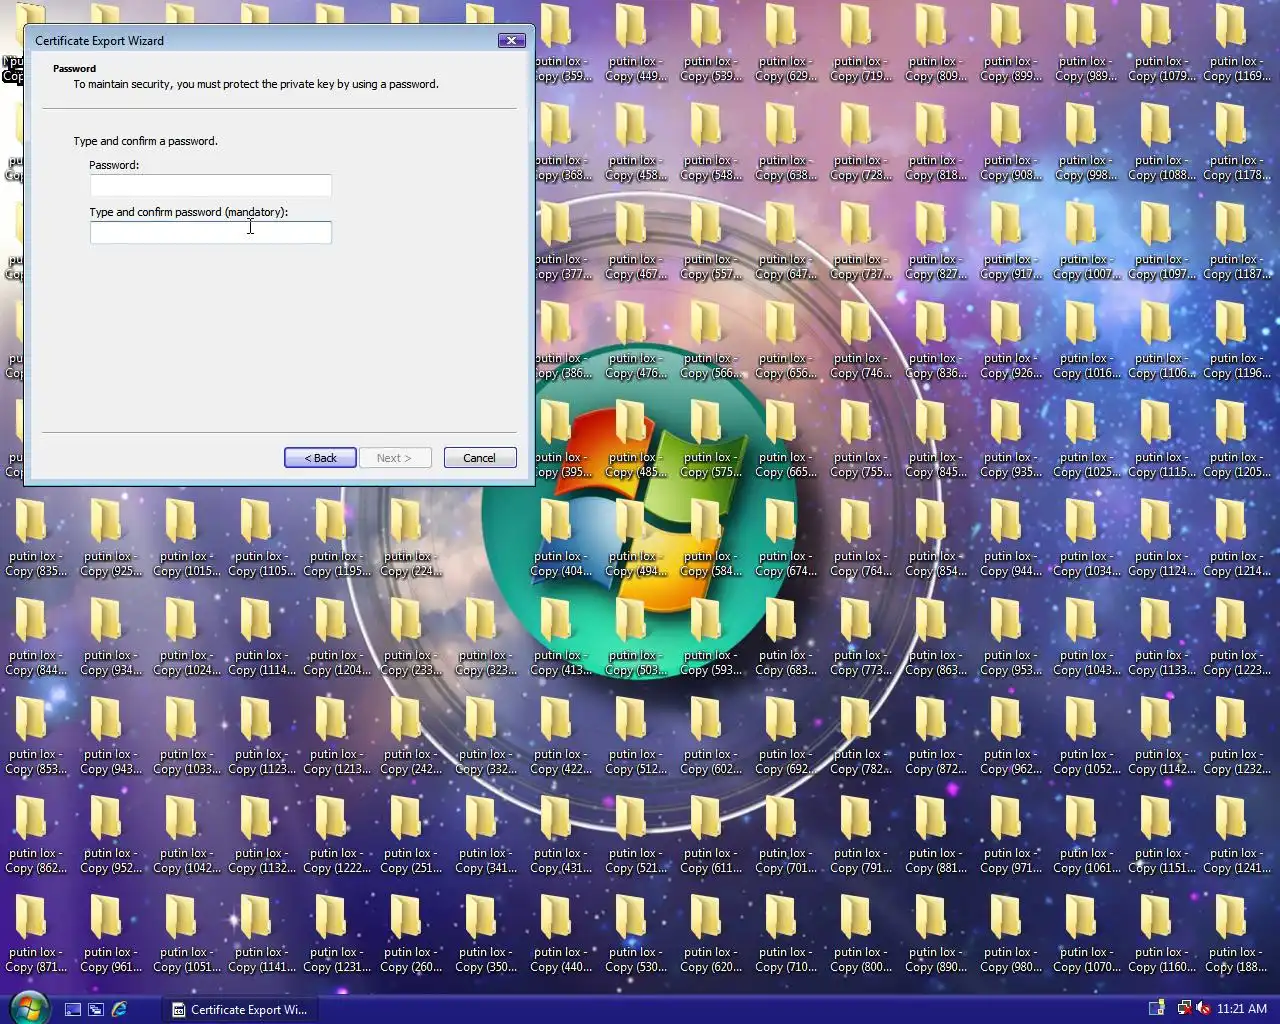Viewport: 1280px width, 1024px height.
Task: Select folder putin lox - Copy (656...
Action: [786, 341]
